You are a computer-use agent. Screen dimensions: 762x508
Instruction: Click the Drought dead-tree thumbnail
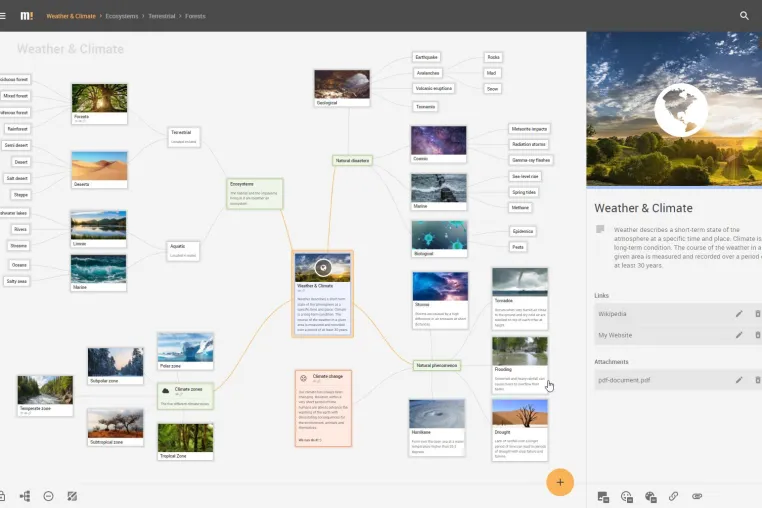pyautogui.click(x=520, y=414)
